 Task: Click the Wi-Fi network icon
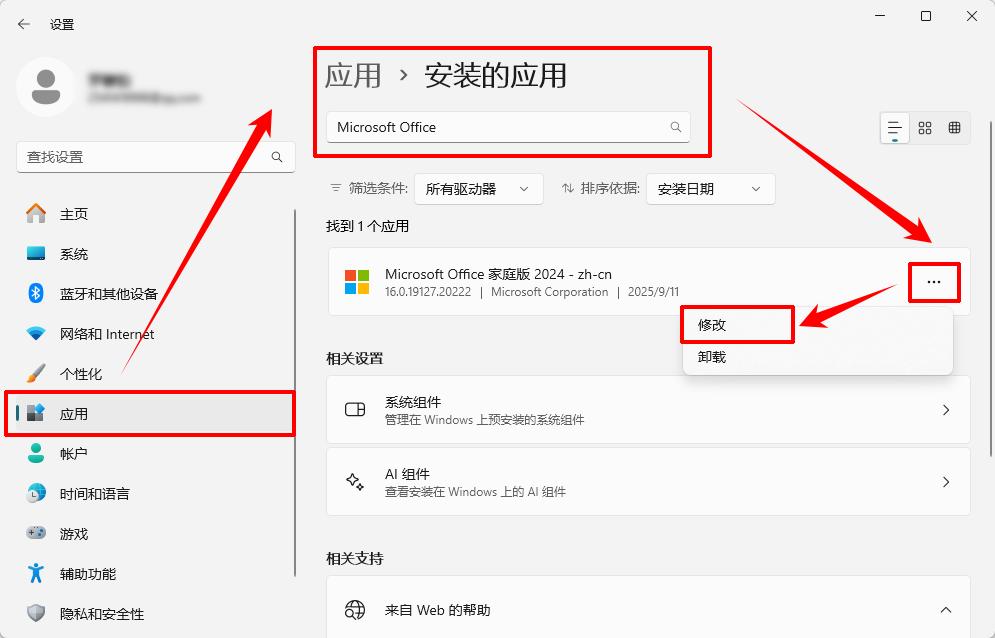36,333
